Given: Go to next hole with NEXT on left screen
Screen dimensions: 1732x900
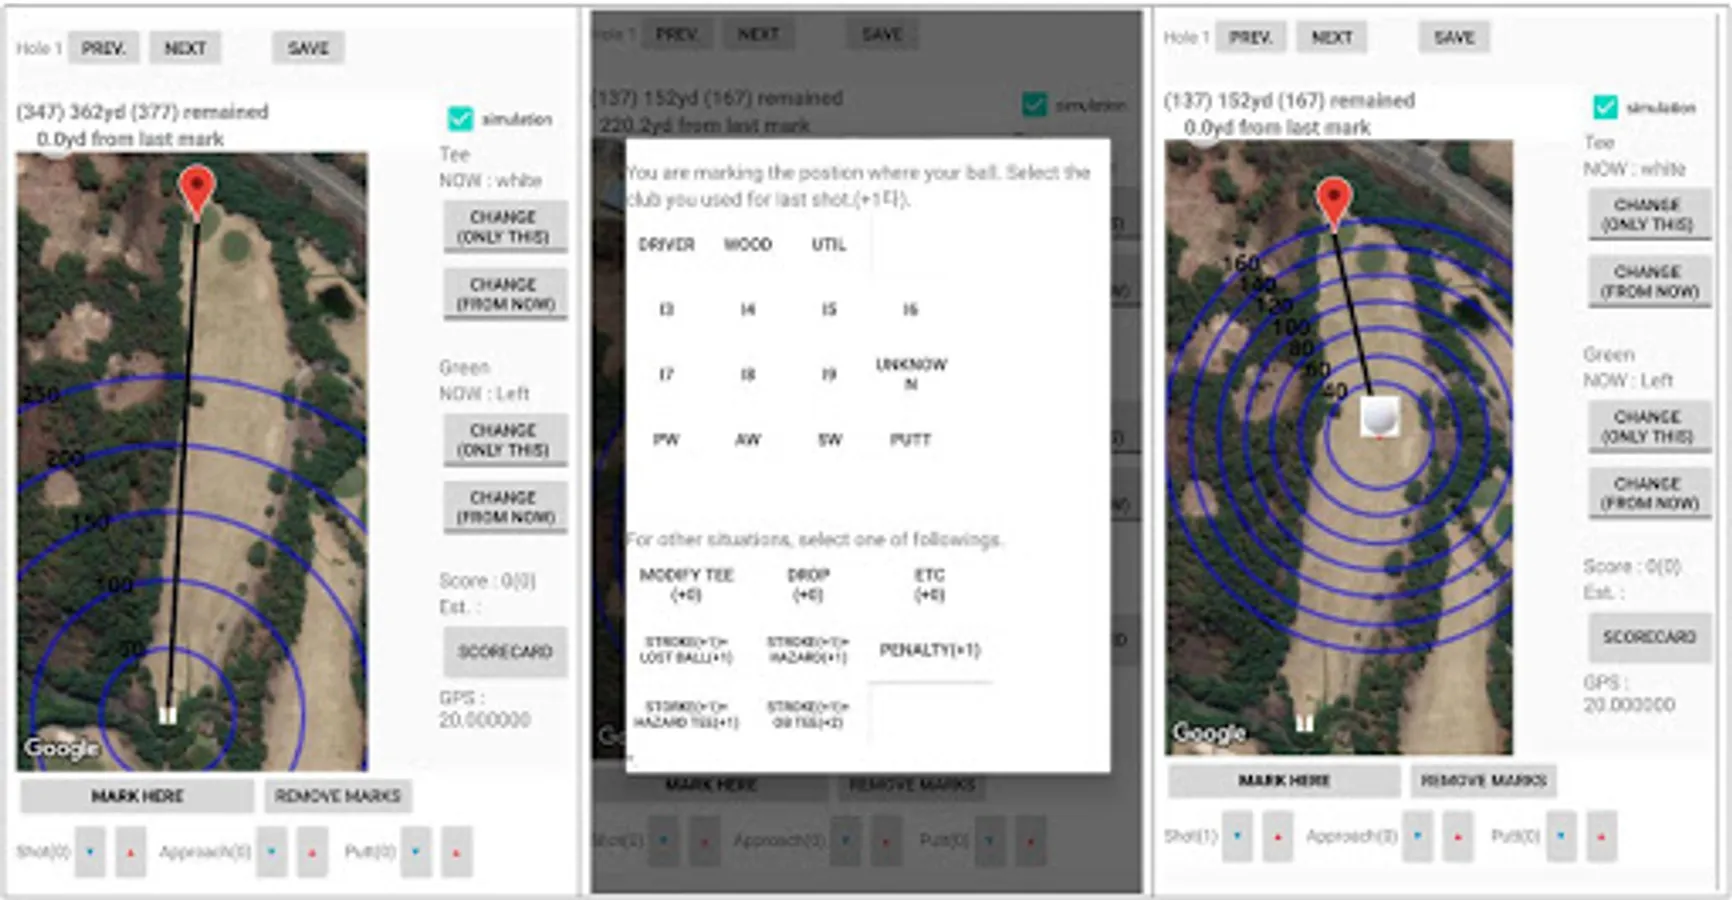Looking at the screenshot, I should (185, 48).
